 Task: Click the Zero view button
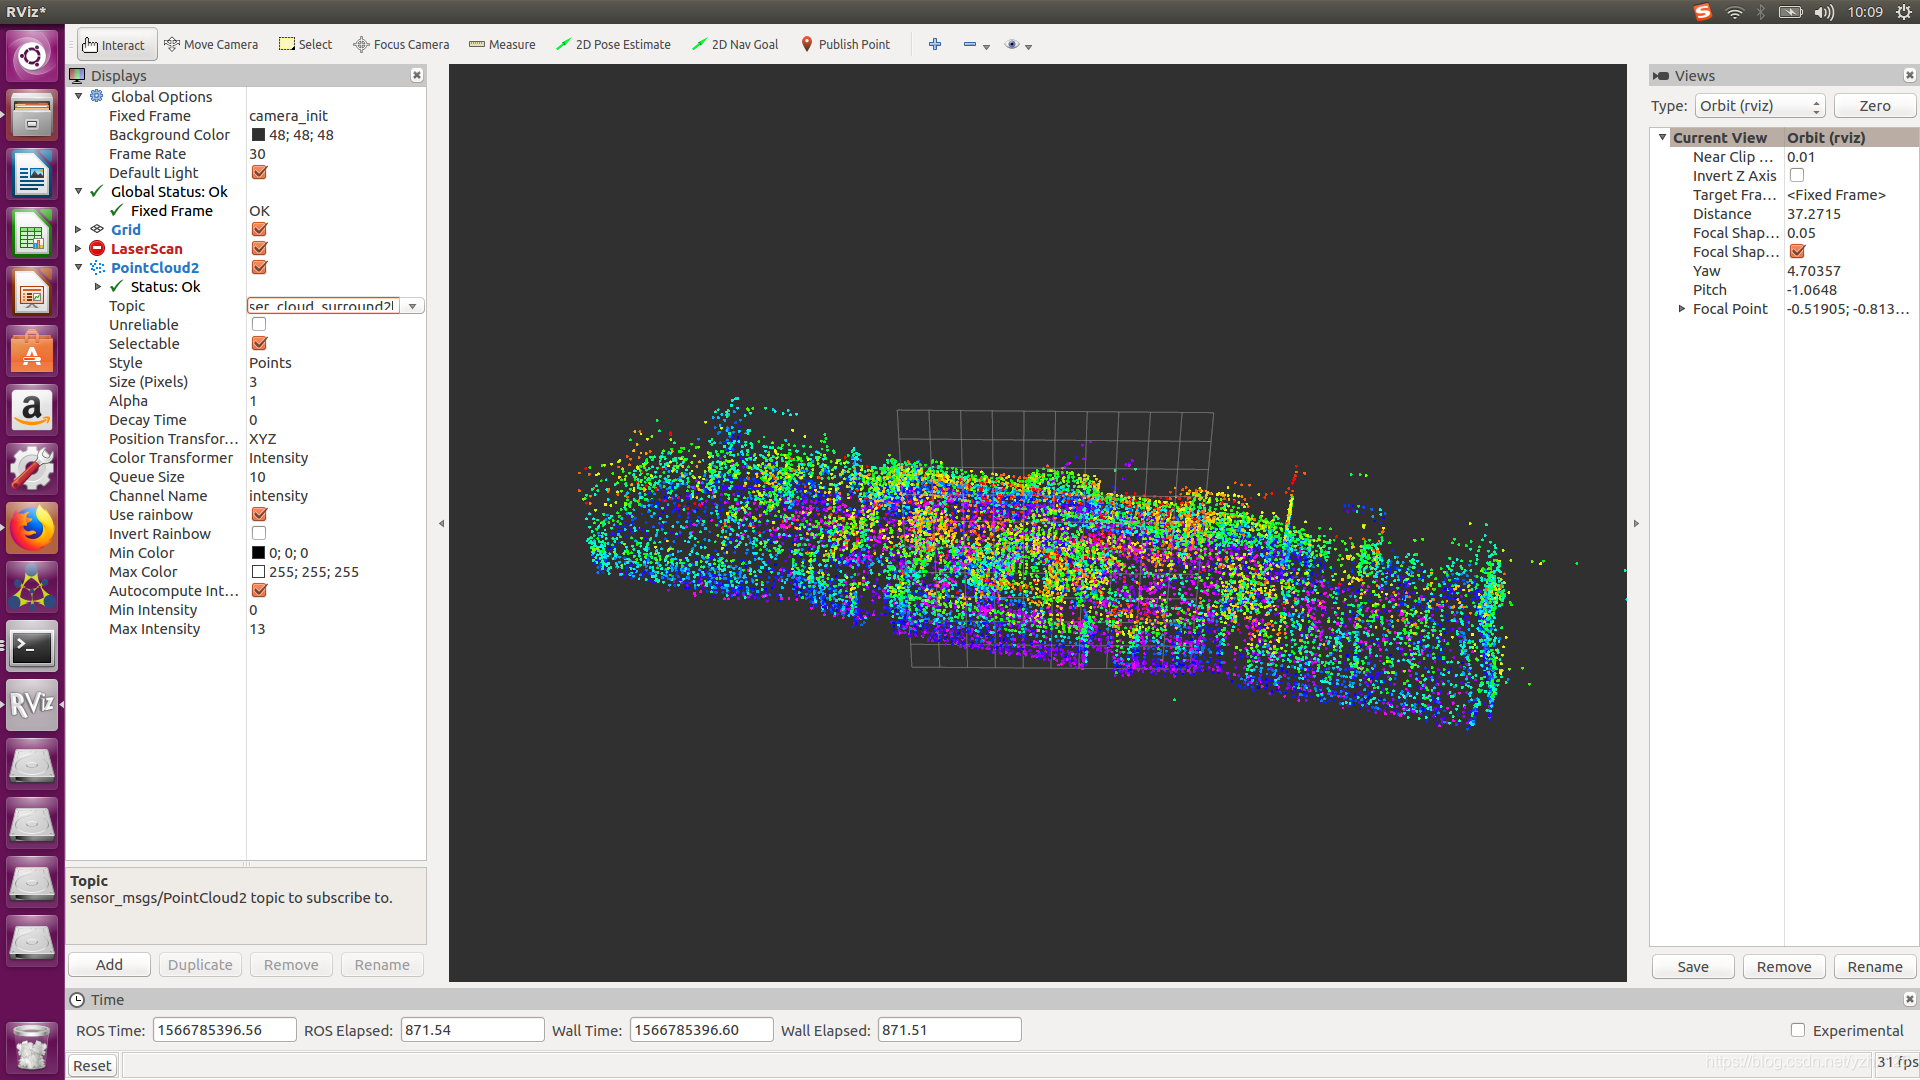(x=1875, y=106)
